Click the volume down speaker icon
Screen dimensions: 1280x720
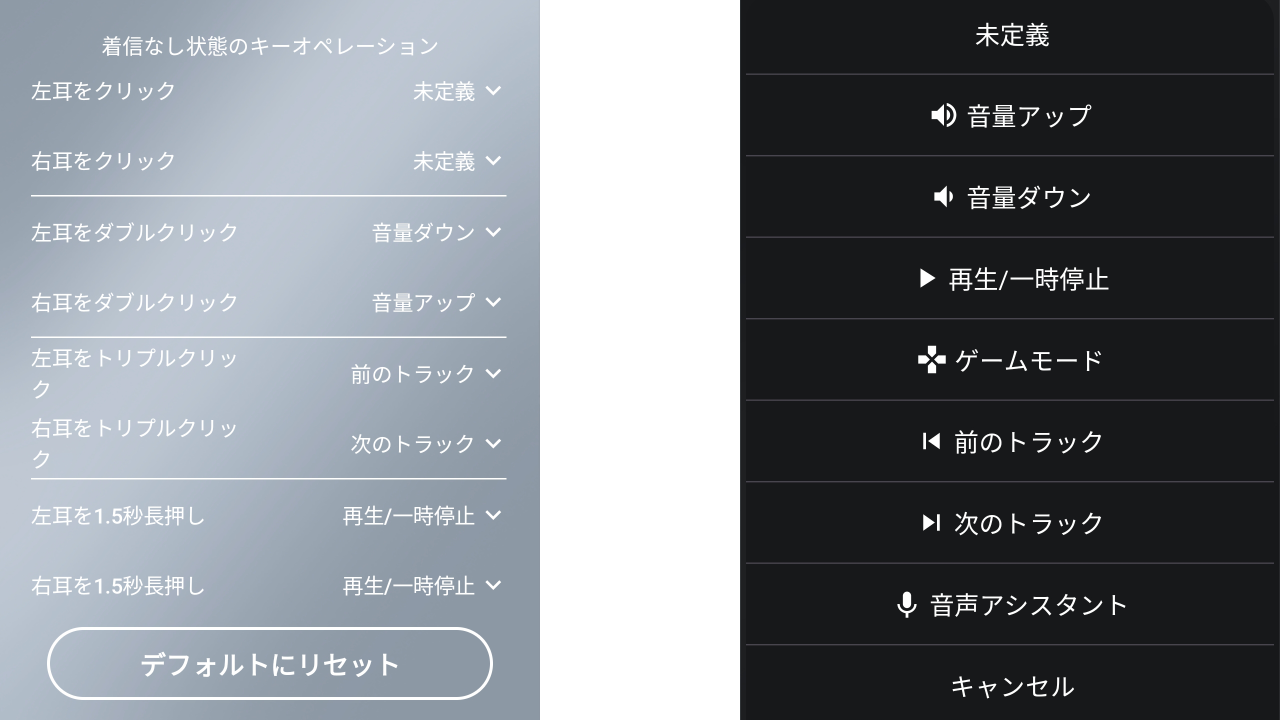(x=942, y=197)
